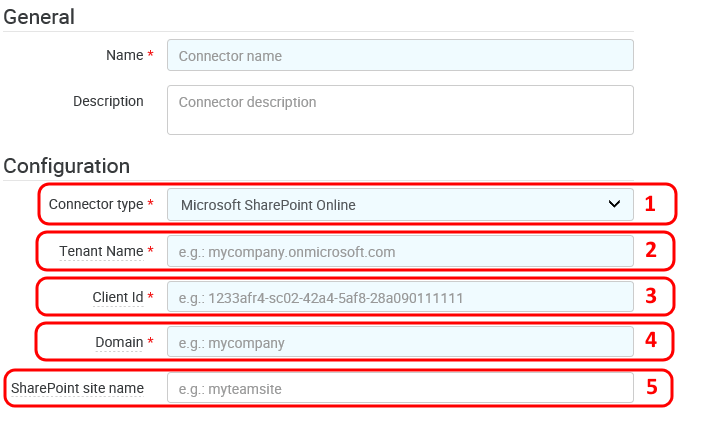Click the Name input field

pyautogui.click(x=400, y=56)
